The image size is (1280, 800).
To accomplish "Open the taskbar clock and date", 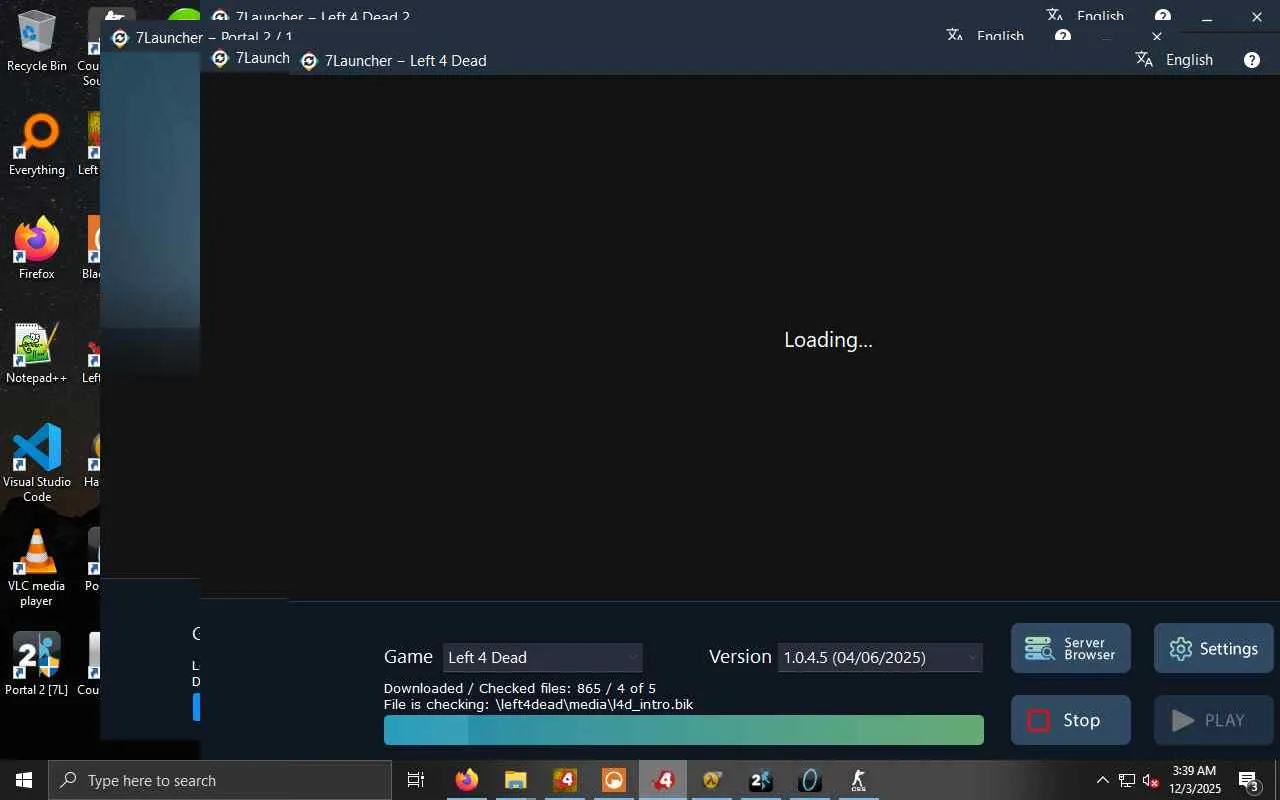I will [x=1194, y=780].
